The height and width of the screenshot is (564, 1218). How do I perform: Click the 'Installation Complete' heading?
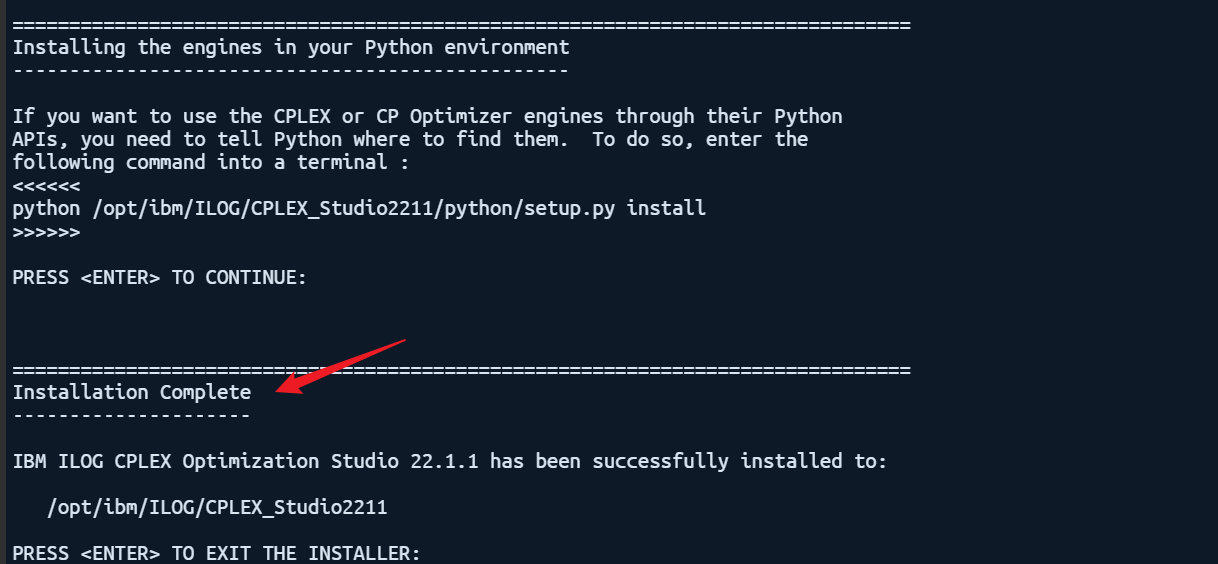tap(132, 392)
